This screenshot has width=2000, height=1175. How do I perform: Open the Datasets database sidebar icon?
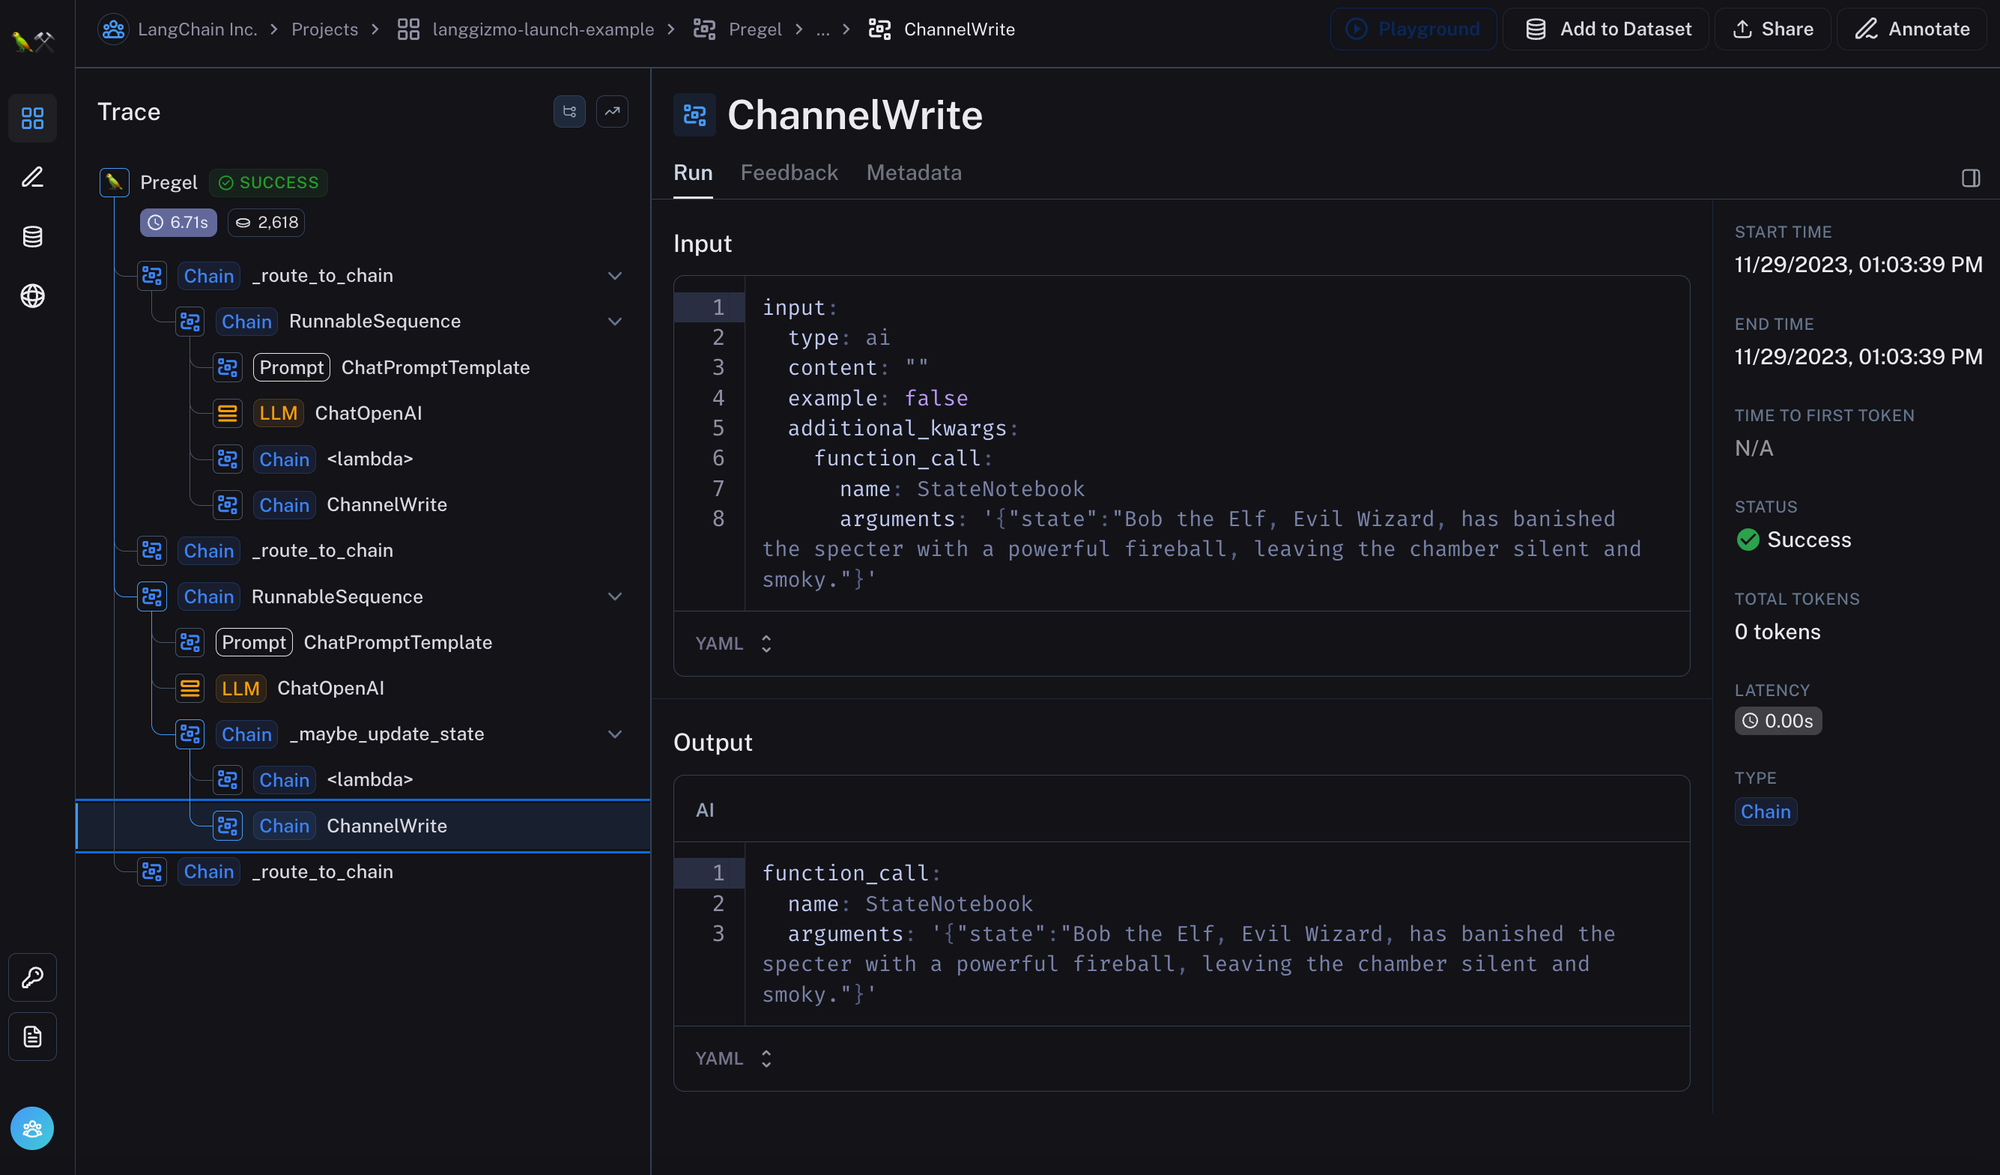pyautogui.click(x=32, y=237)
